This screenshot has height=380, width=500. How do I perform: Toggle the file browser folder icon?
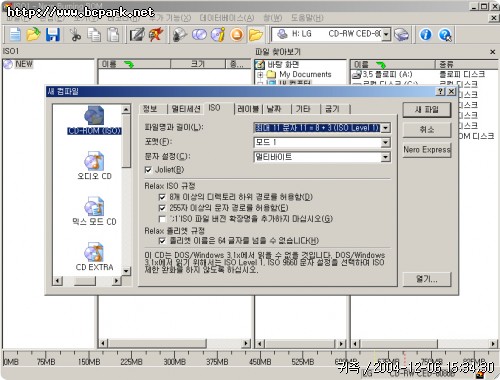(256, 34)
